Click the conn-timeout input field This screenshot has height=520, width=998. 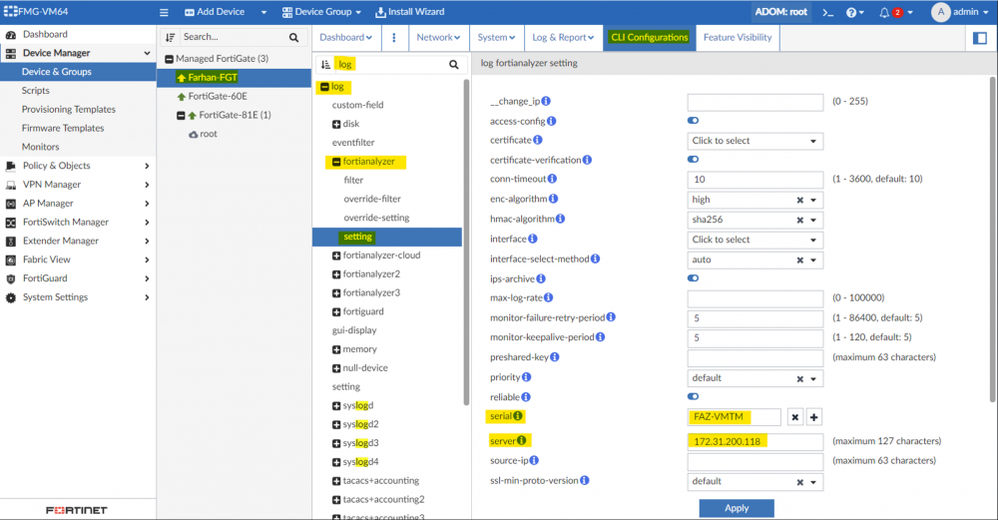click(755, 179)
